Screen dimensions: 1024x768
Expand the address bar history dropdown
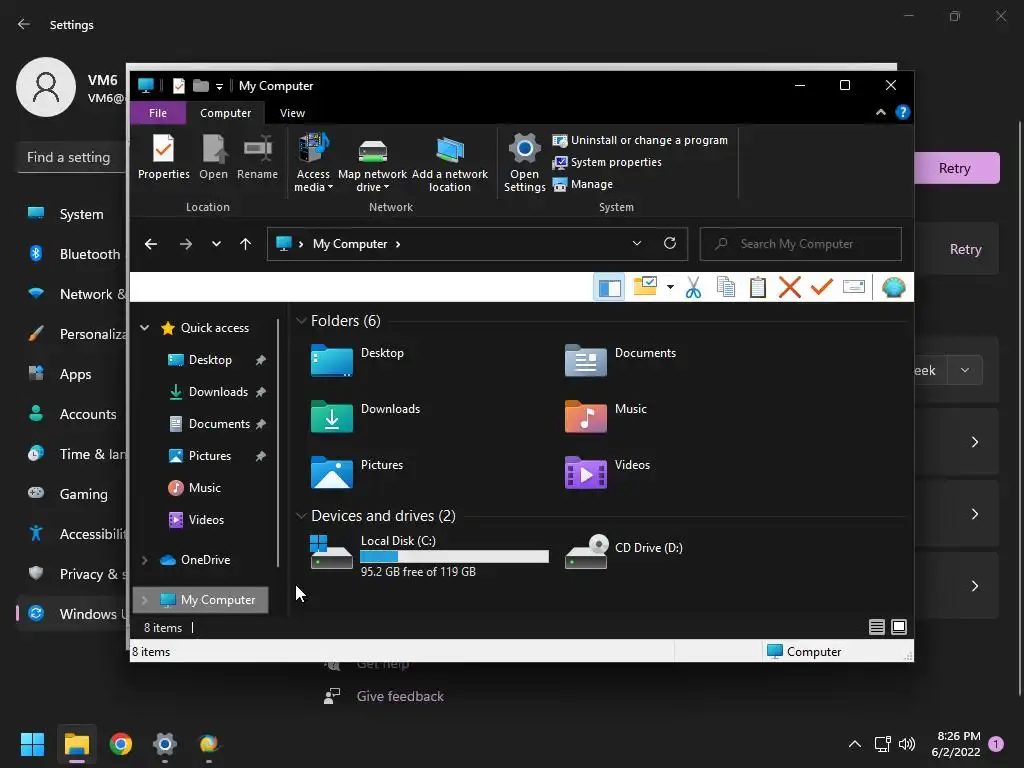[x=637, y=244]
